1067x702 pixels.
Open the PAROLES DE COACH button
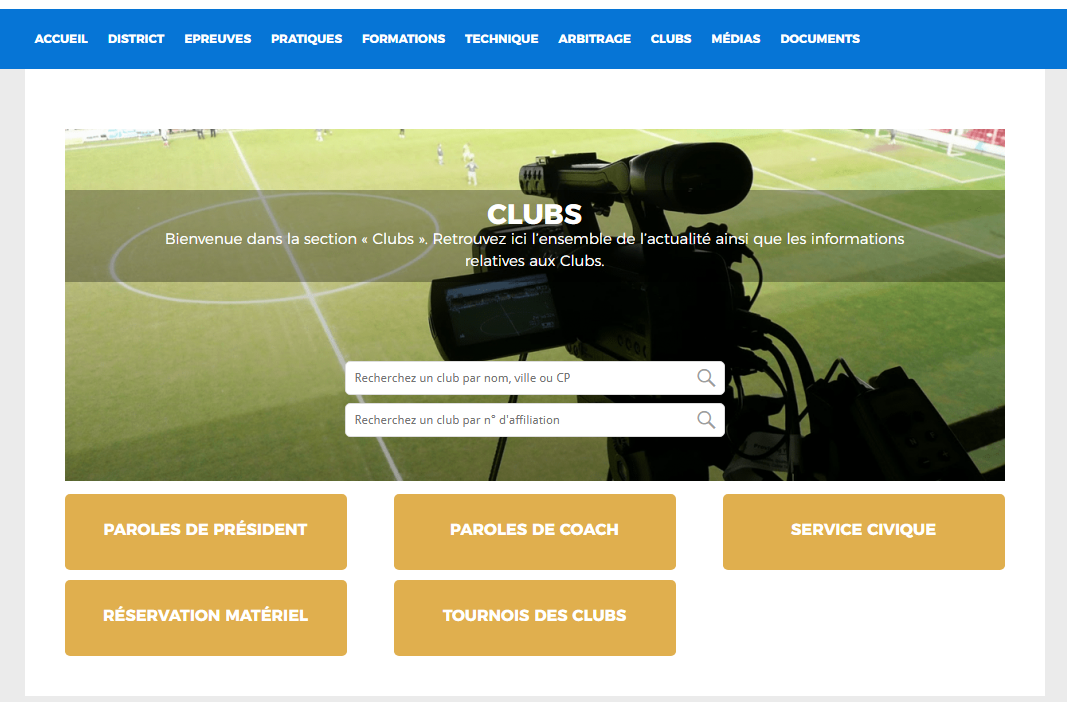pos(535,532)
